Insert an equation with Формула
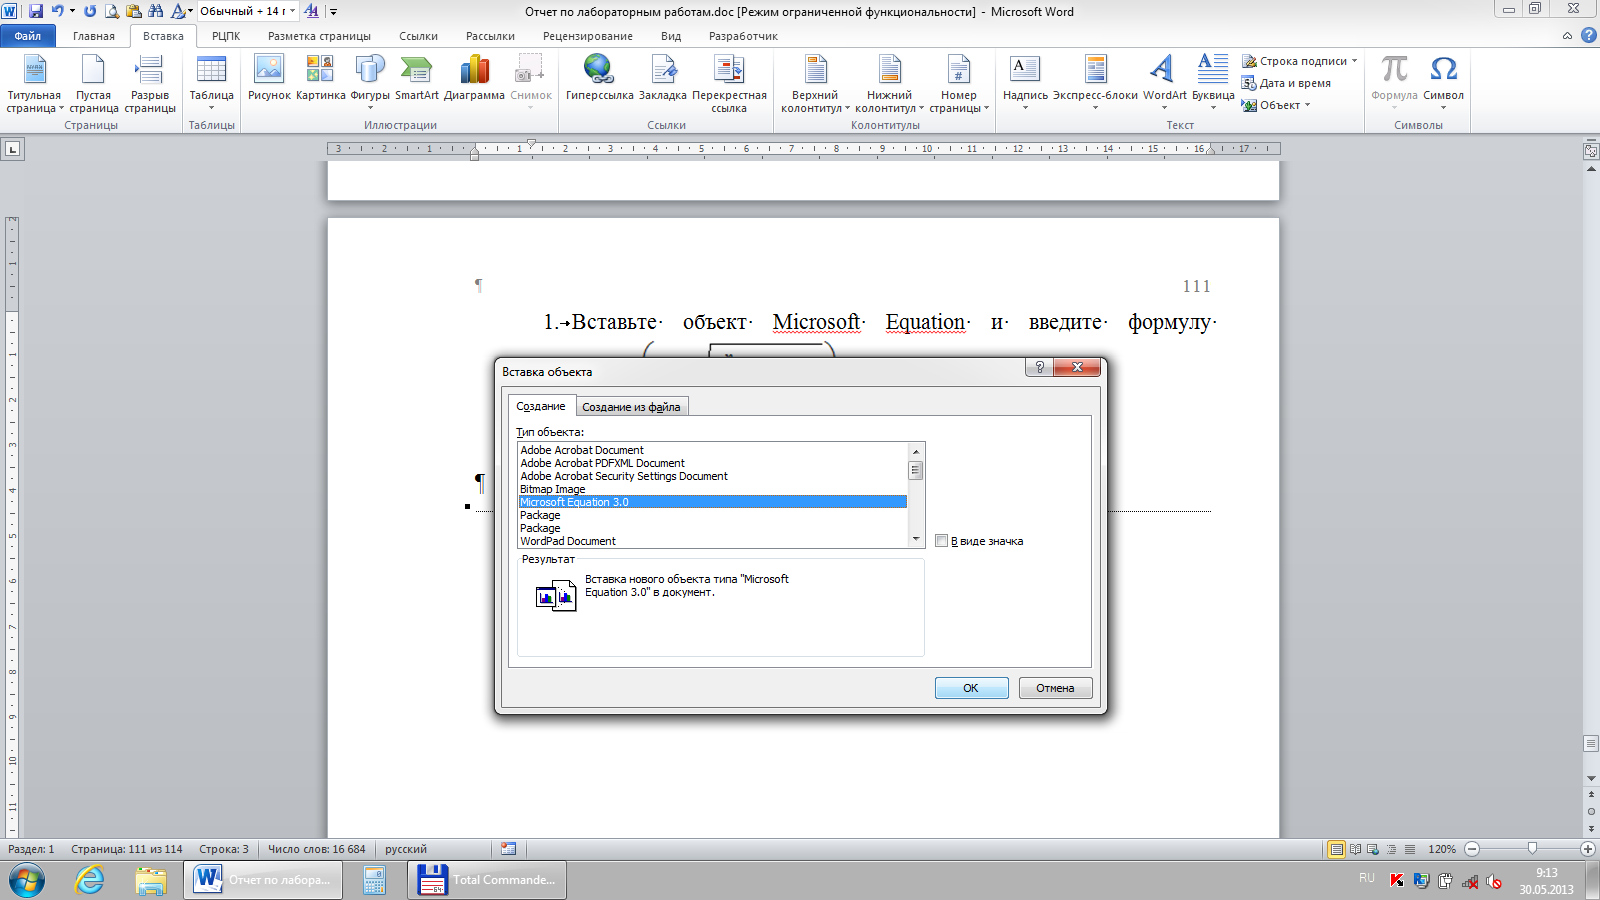This screenshot has height=900, width=1600. [x=1394, y=82]
